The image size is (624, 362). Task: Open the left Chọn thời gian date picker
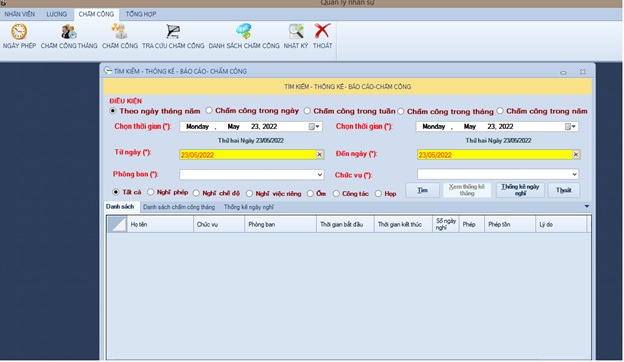(314, 127)
